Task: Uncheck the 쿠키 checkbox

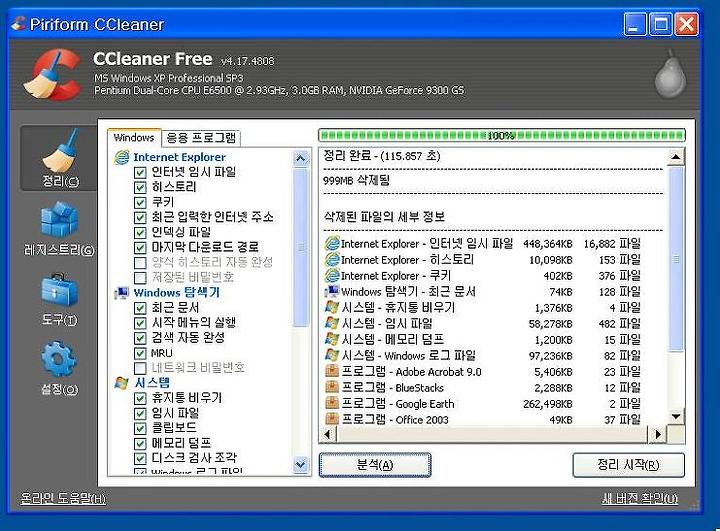Action: click(x=140, y=203)
